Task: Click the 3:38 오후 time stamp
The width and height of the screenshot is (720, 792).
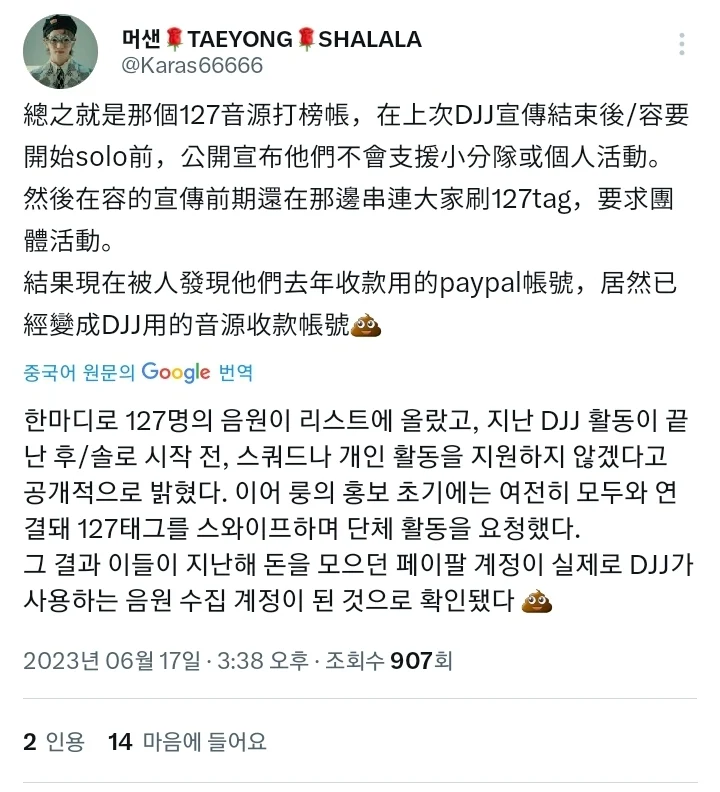Action: (262, 661)
